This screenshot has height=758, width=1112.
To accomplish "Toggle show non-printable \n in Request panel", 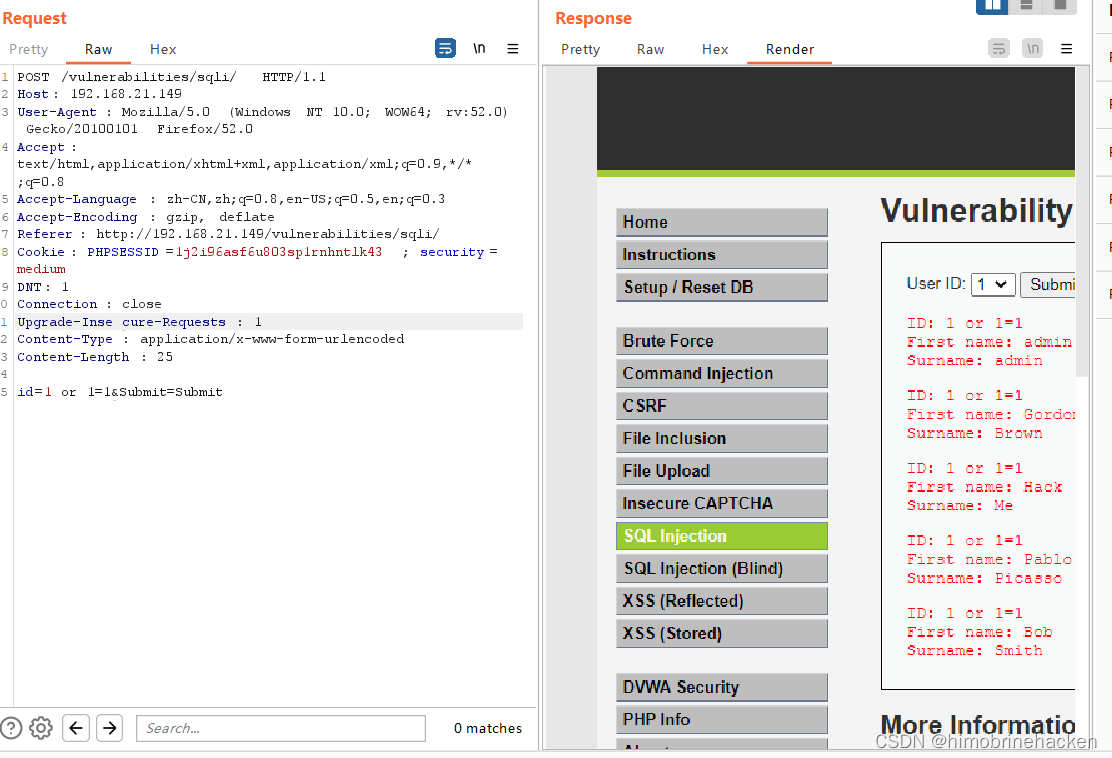I will click(x=479, y=48).
